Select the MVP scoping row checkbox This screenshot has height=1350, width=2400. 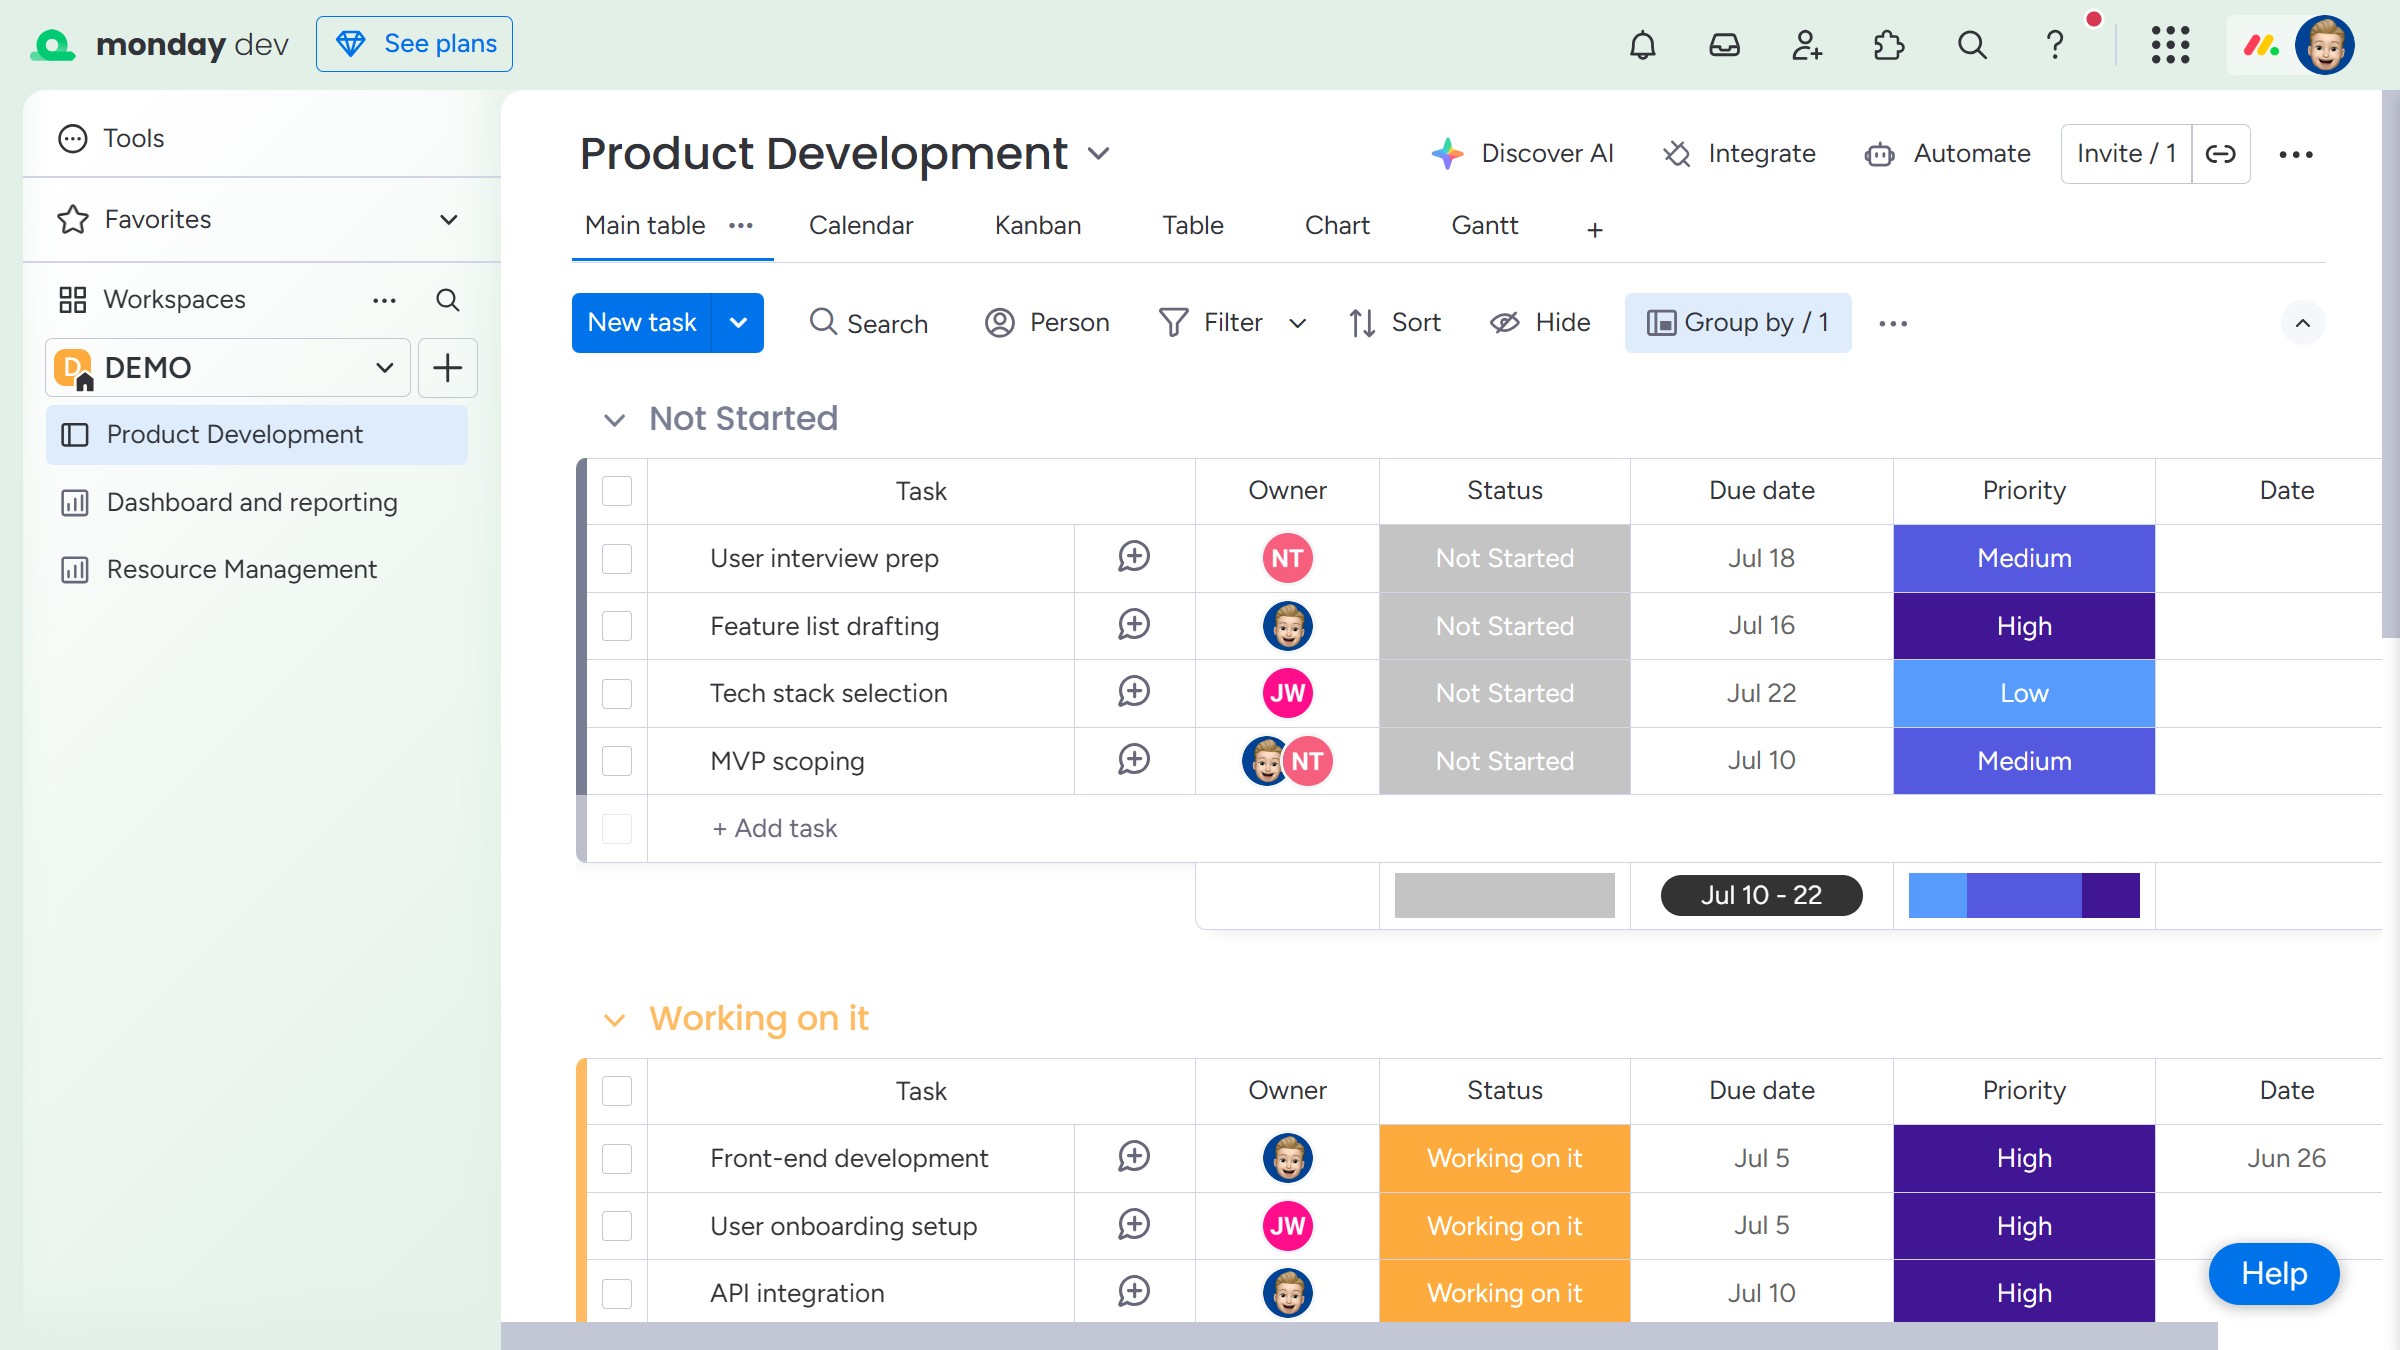617,761
